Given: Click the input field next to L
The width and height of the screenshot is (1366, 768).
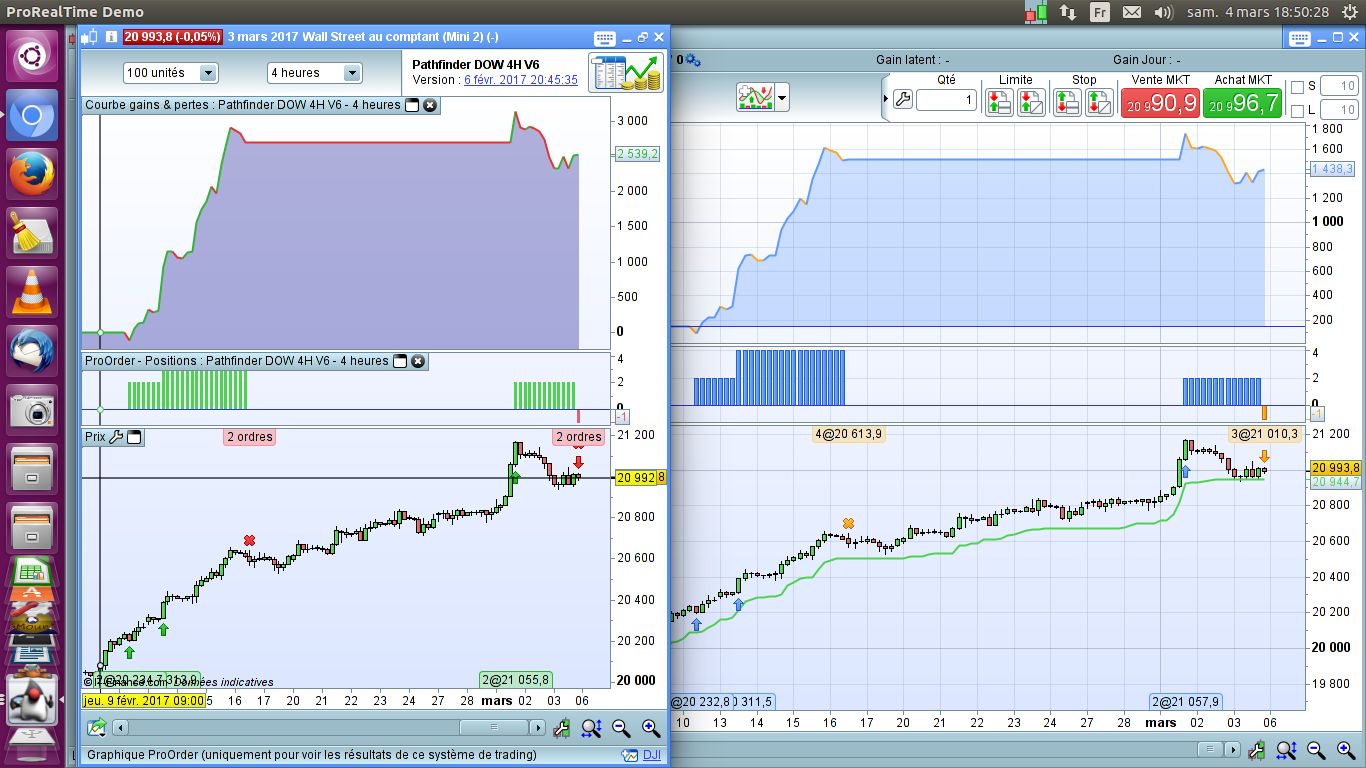Looking at the screenshot, I should coord(1340,110).
